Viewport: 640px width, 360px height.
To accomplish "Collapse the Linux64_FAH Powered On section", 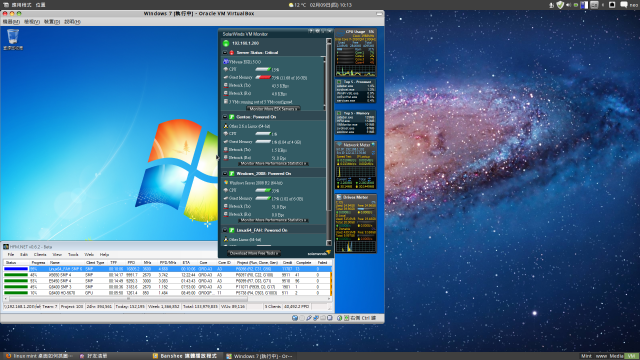I will tap(224, 230).
